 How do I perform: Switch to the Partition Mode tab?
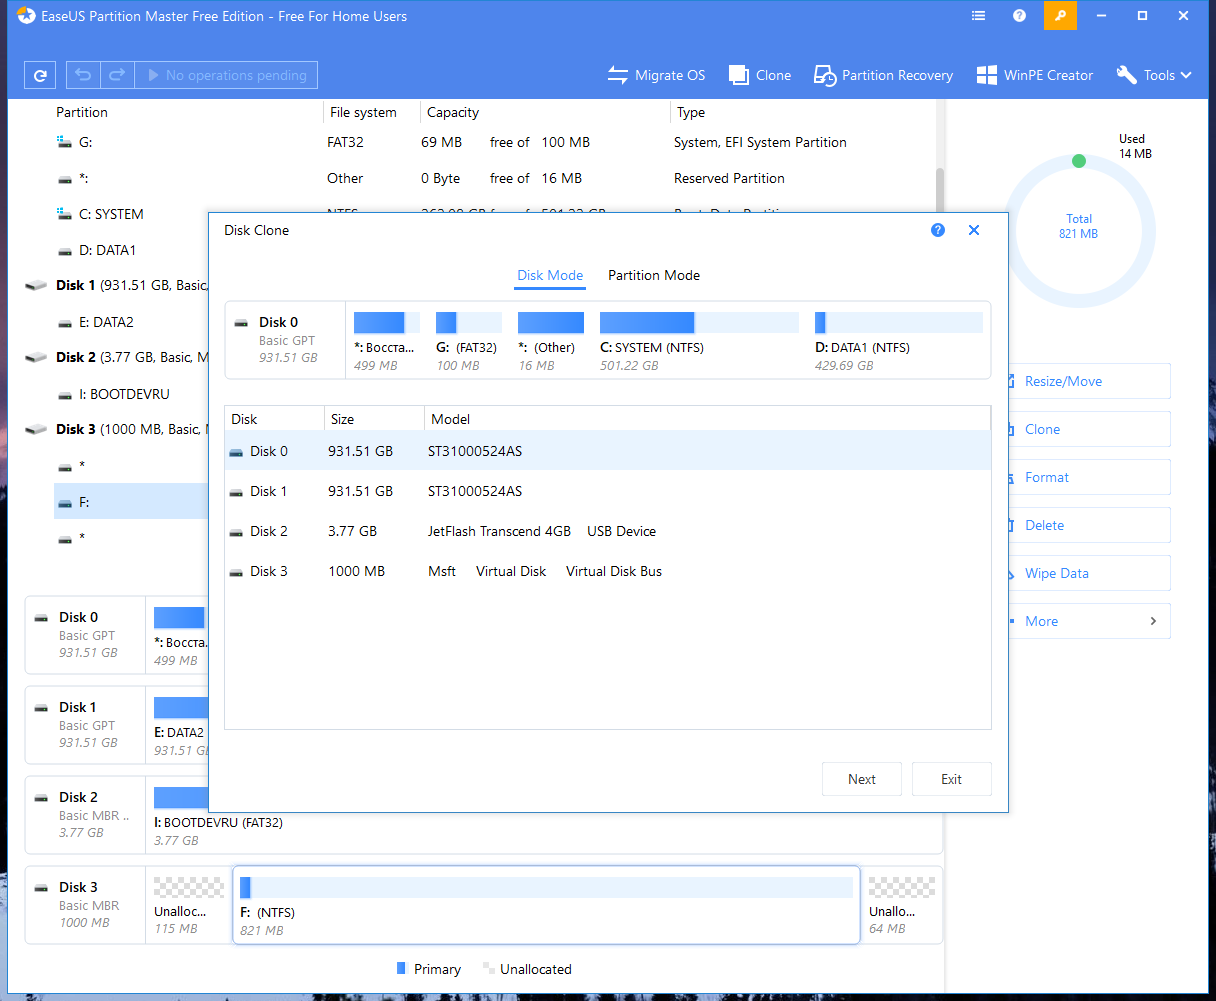click(x=654, y=275)
